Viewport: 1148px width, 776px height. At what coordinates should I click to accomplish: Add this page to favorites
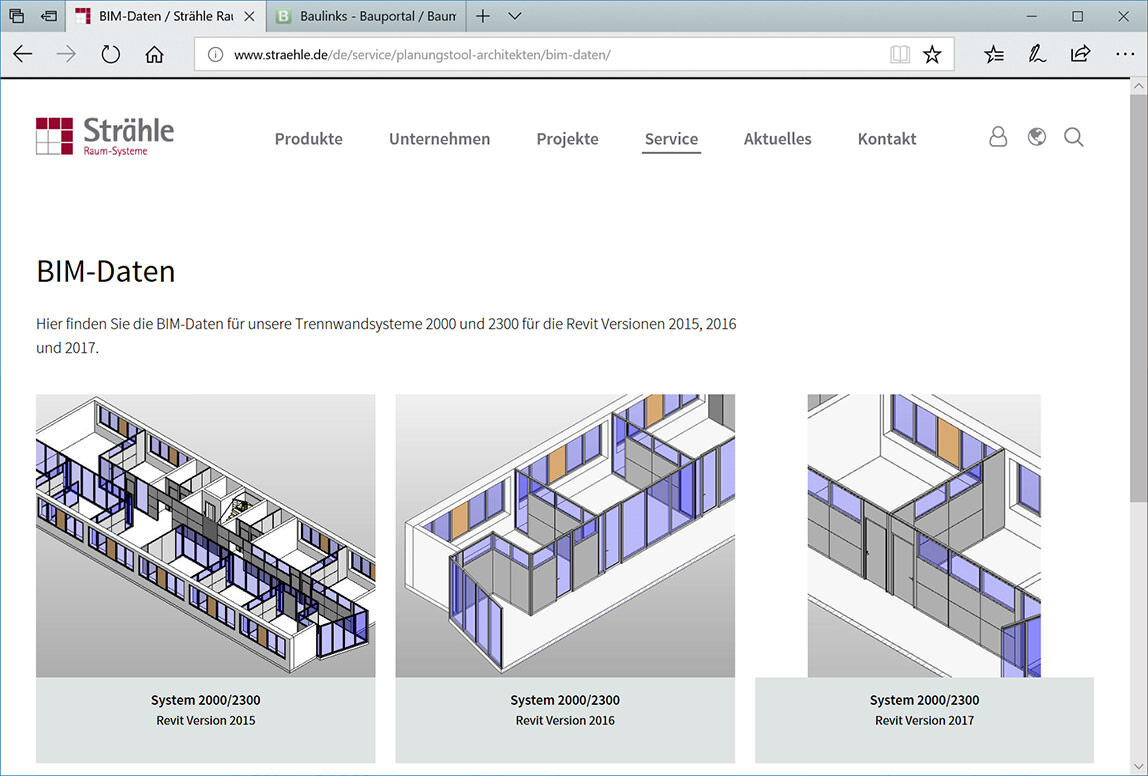932,54
